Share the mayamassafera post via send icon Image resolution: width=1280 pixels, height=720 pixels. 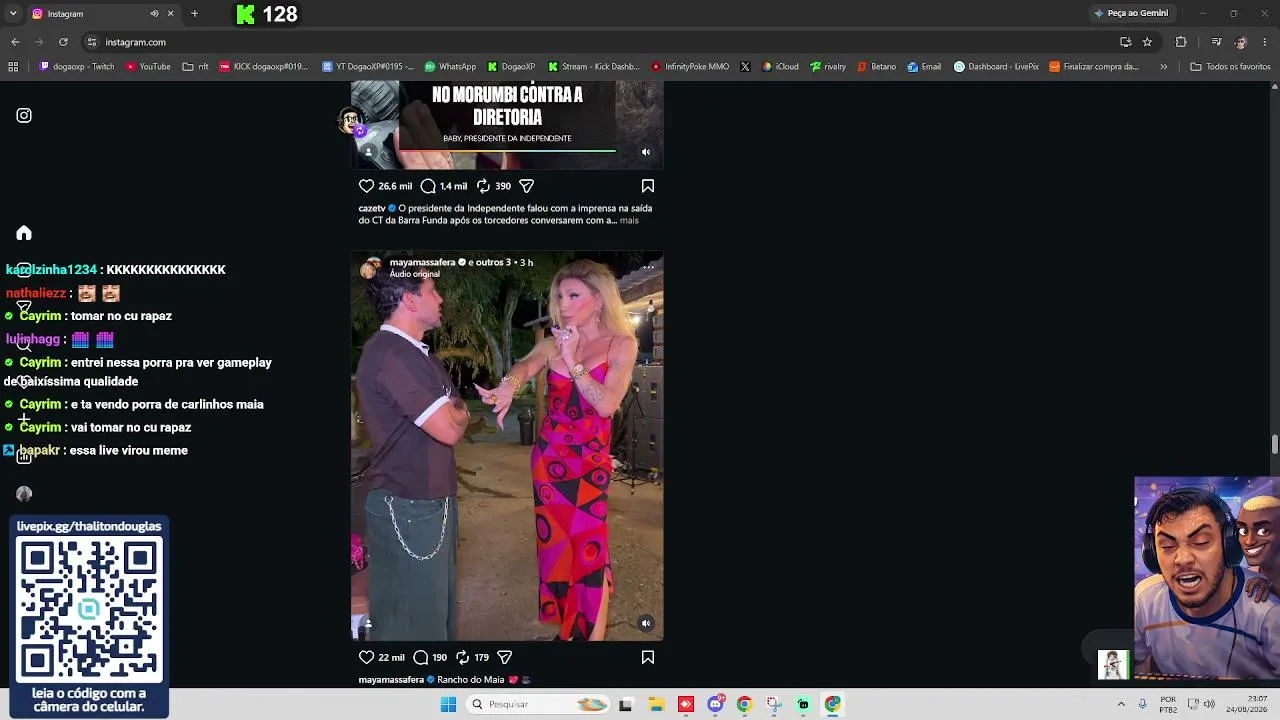point(505,657)
